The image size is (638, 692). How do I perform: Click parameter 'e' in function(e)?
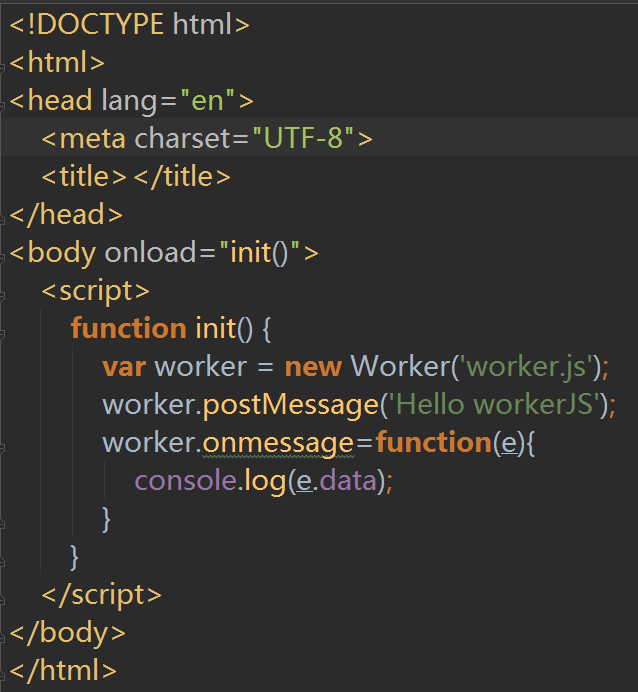(509, 444)
